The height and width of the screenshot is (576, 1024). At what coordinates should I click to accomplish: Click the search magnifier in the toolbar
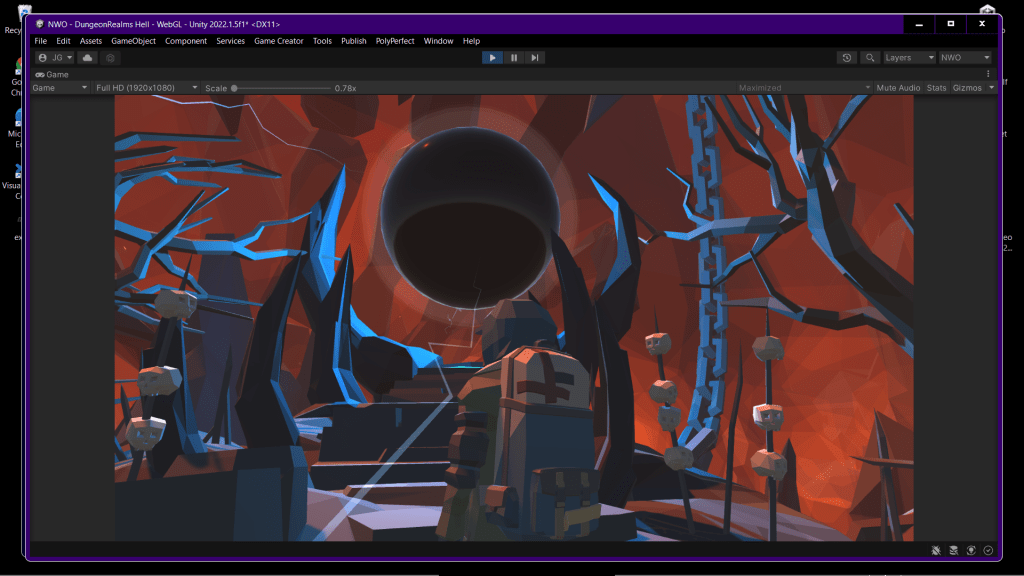tap(870, 58)
